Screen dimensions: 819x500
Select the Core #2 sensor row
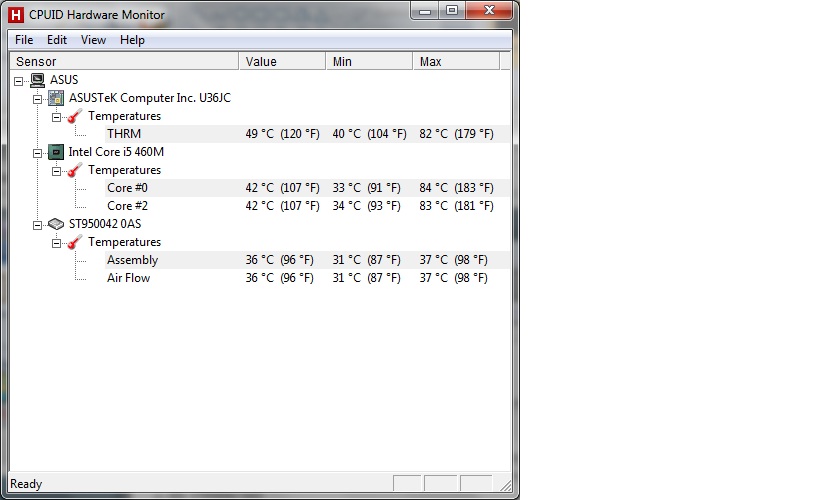(307, 206)
